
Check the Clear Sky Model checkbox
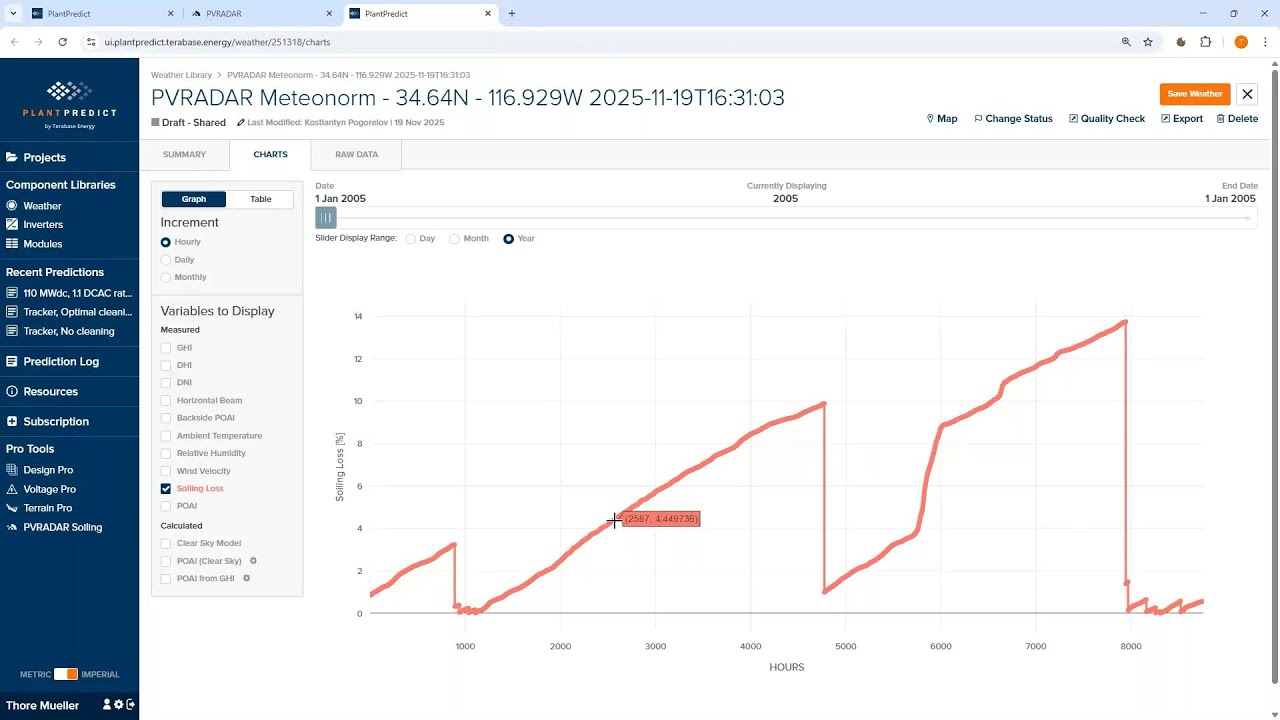166,543
